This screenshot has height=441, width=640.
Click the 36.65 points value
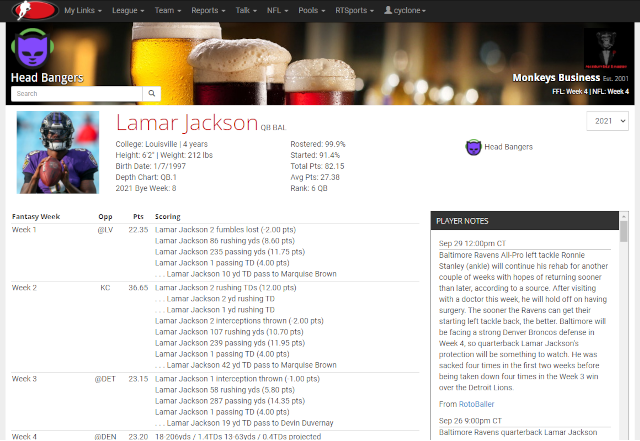[x=138, y=288]
